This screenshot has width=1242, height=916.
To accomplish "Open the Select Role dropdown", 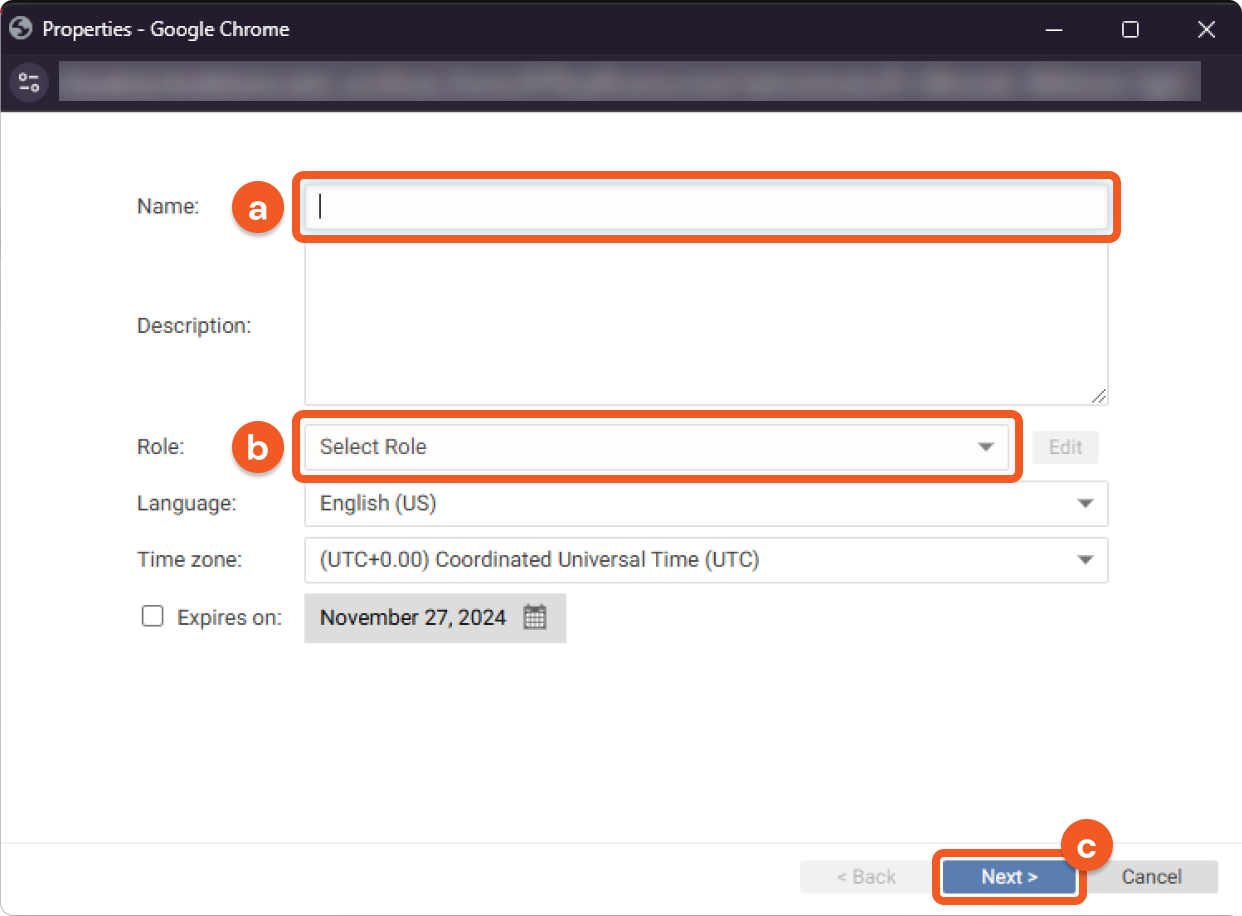I will (x=656, y=447).
